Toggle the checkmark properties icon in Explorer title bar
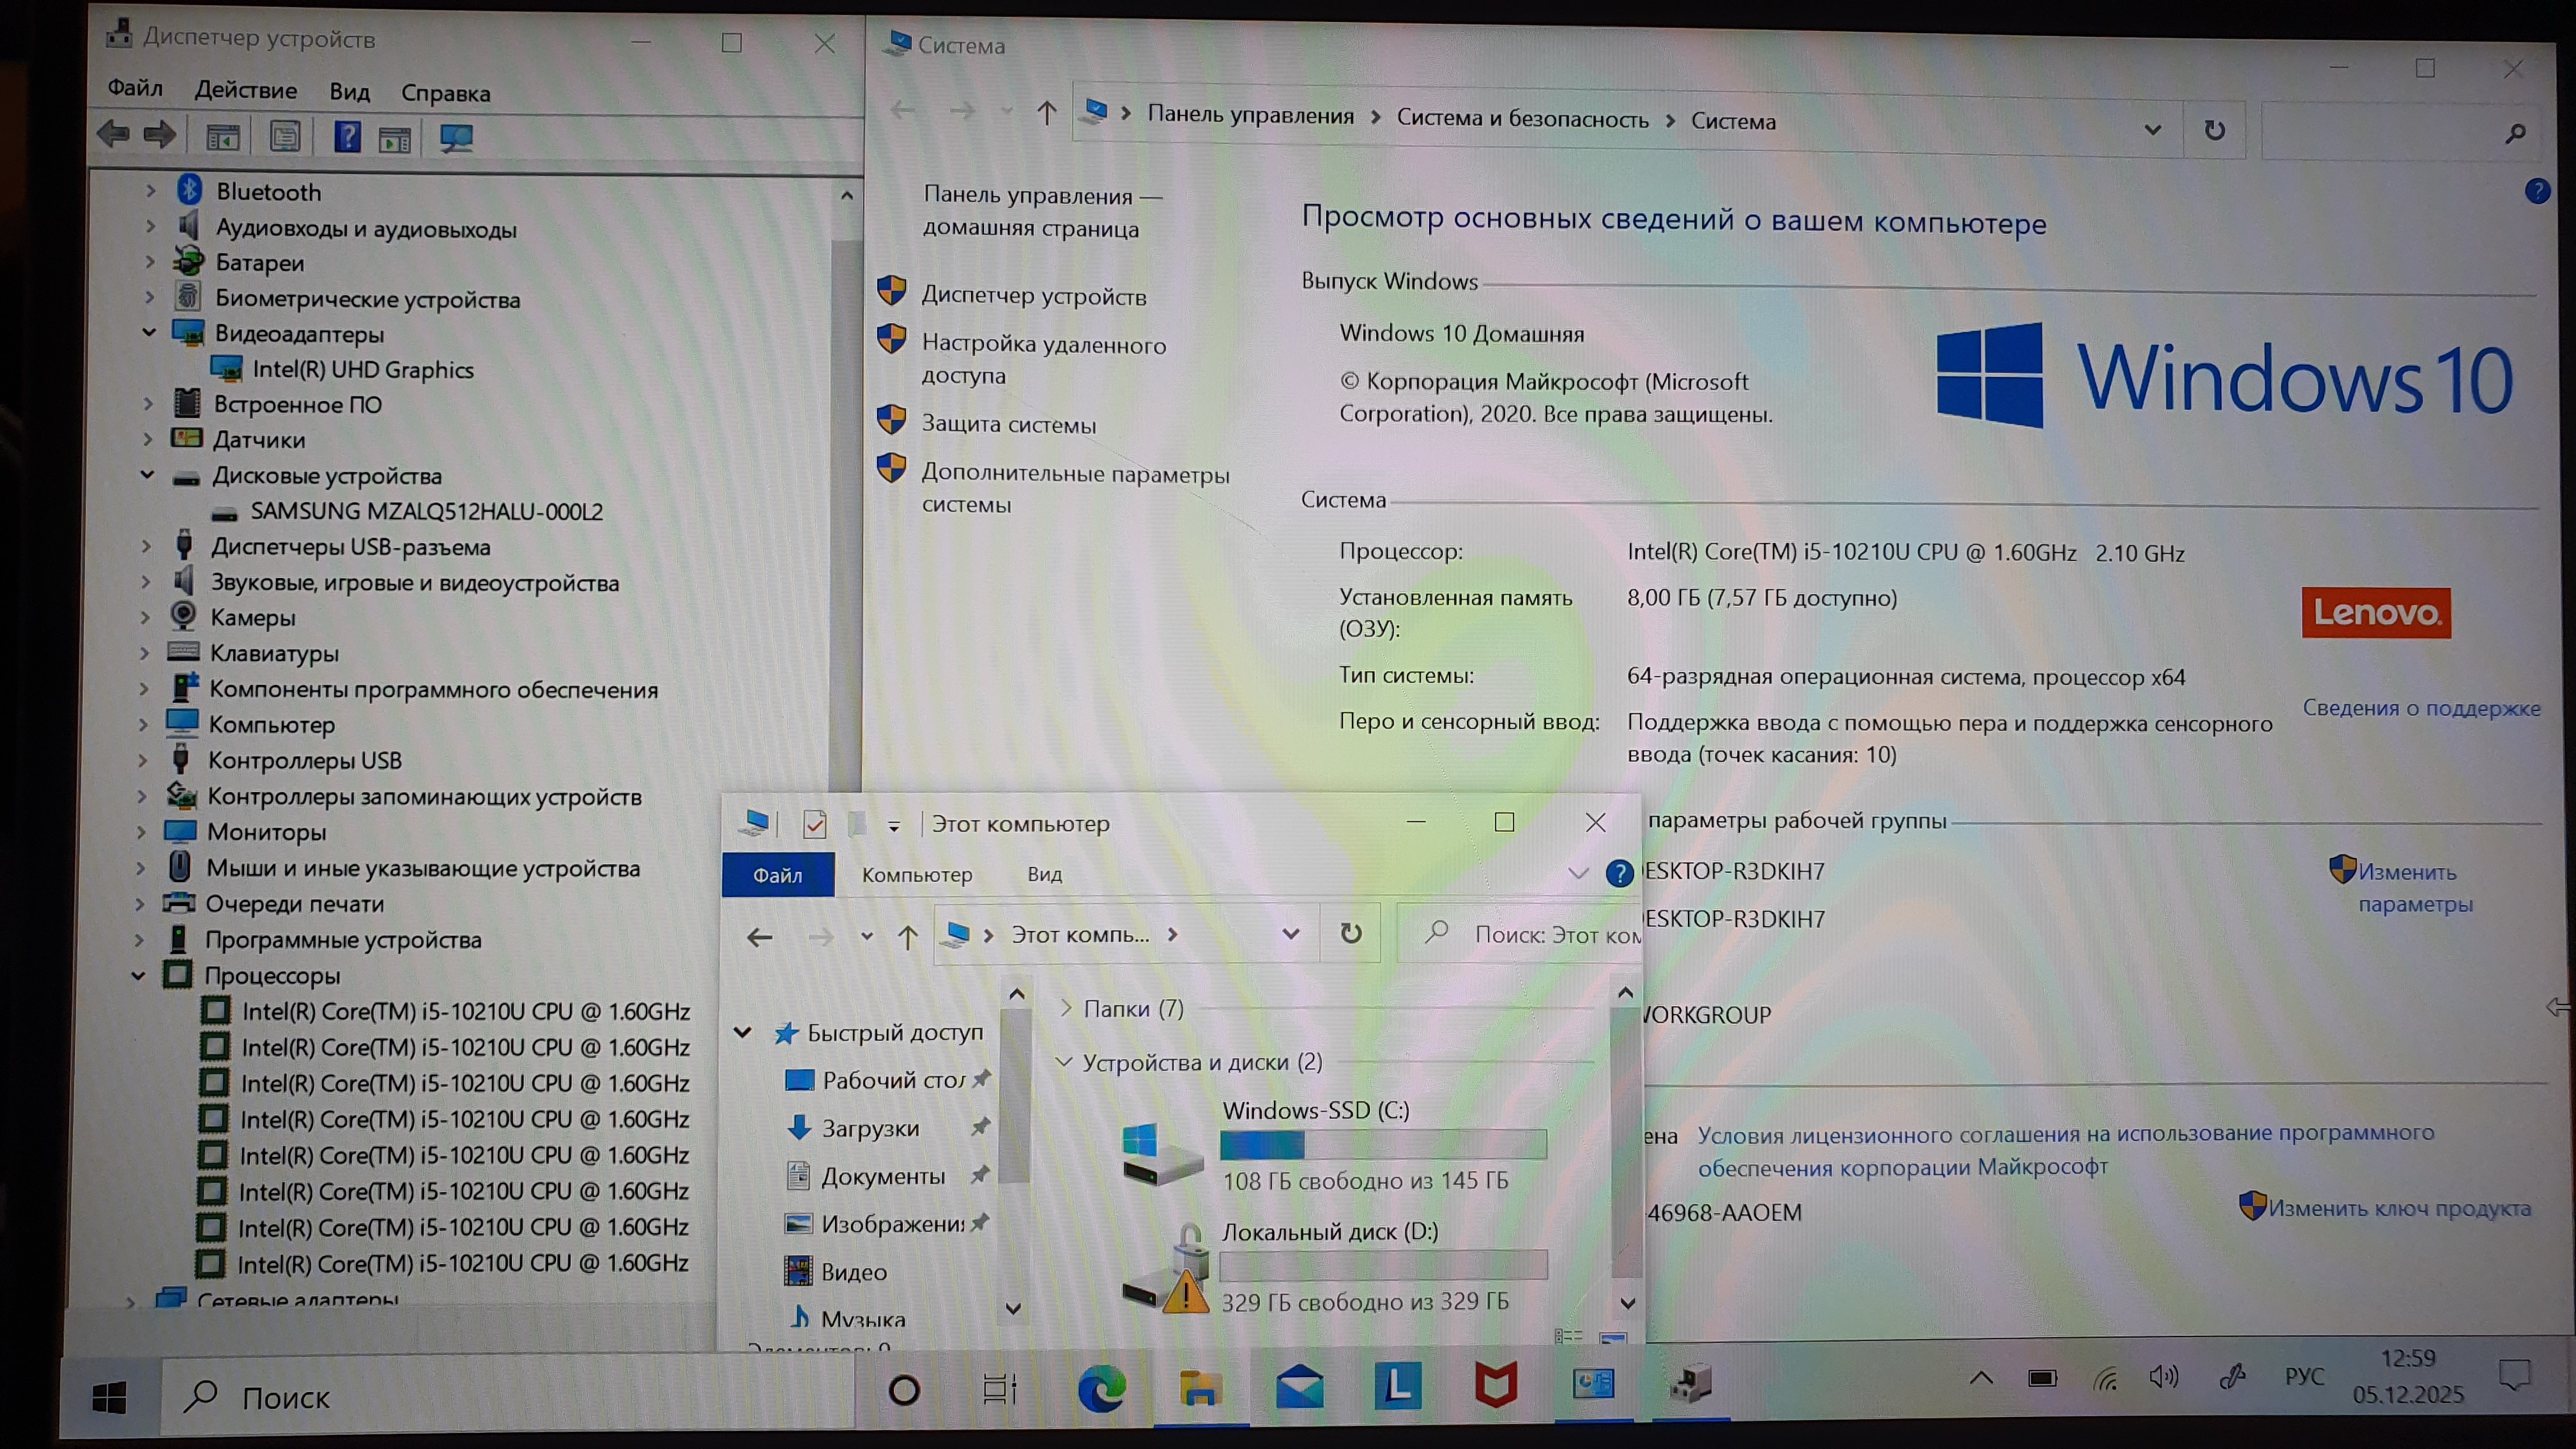The height and width of the screenshot is (1449, 2576). pyautogui.click(x=815, y=824)
